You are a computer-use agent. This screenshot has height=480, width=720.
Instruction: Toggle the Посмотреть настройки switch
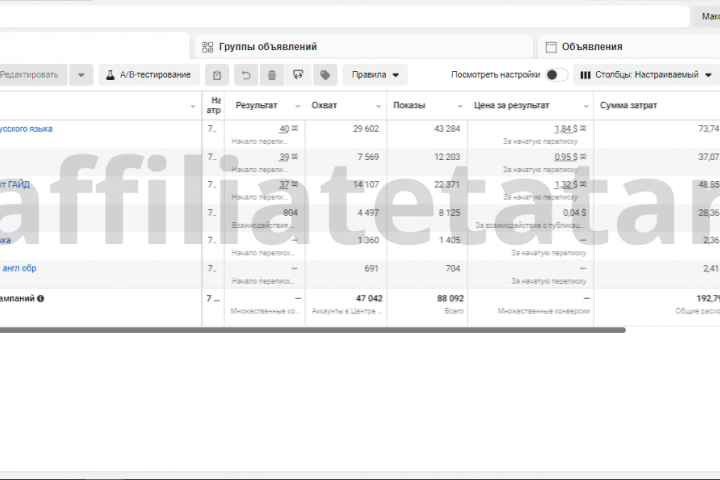[556, 75]
